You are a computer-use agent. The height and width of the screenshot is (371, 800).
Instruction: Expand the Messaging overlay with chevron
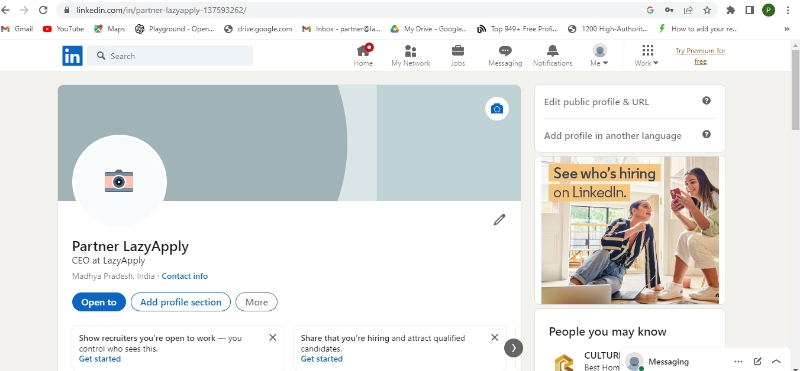(x=776, y=361)
